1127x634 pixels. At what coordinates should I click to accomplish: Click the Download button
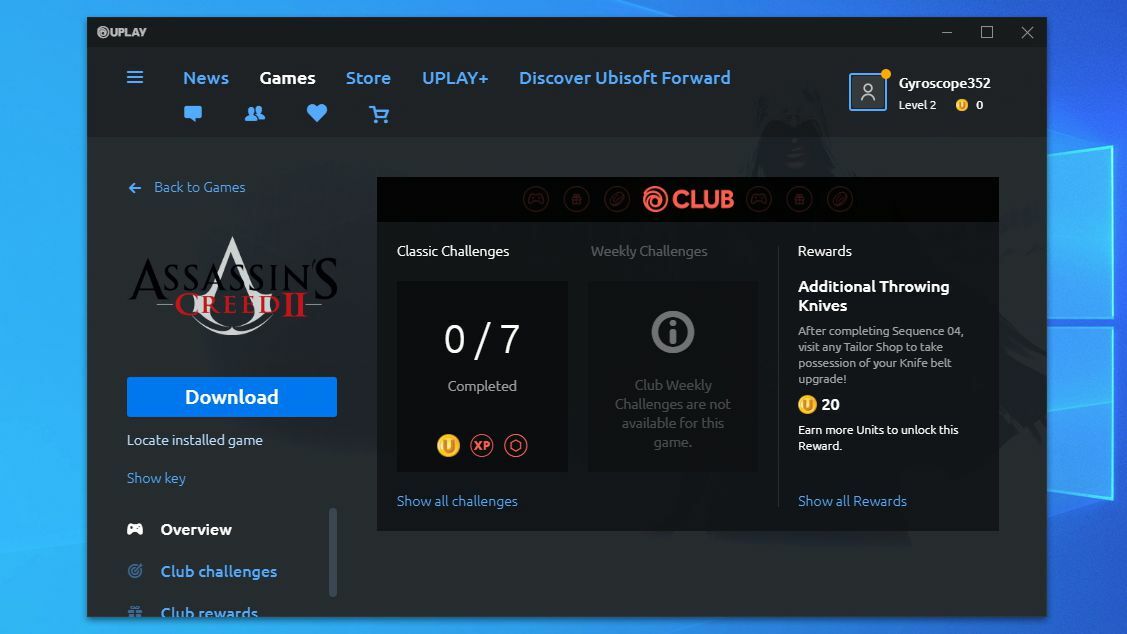(231, 397)
